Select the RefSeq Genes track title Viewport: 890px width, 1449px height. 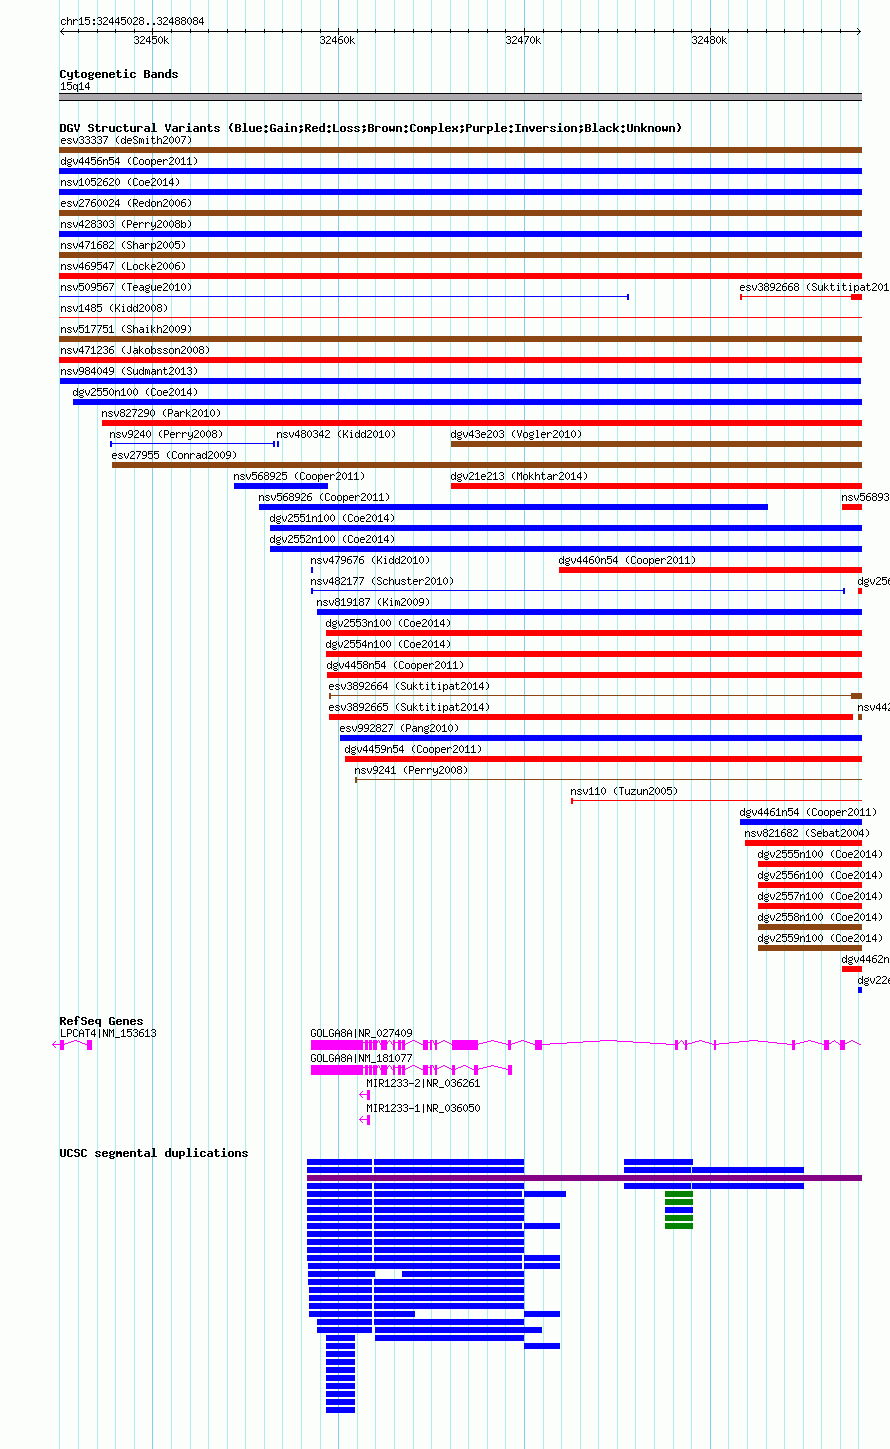101,1021
